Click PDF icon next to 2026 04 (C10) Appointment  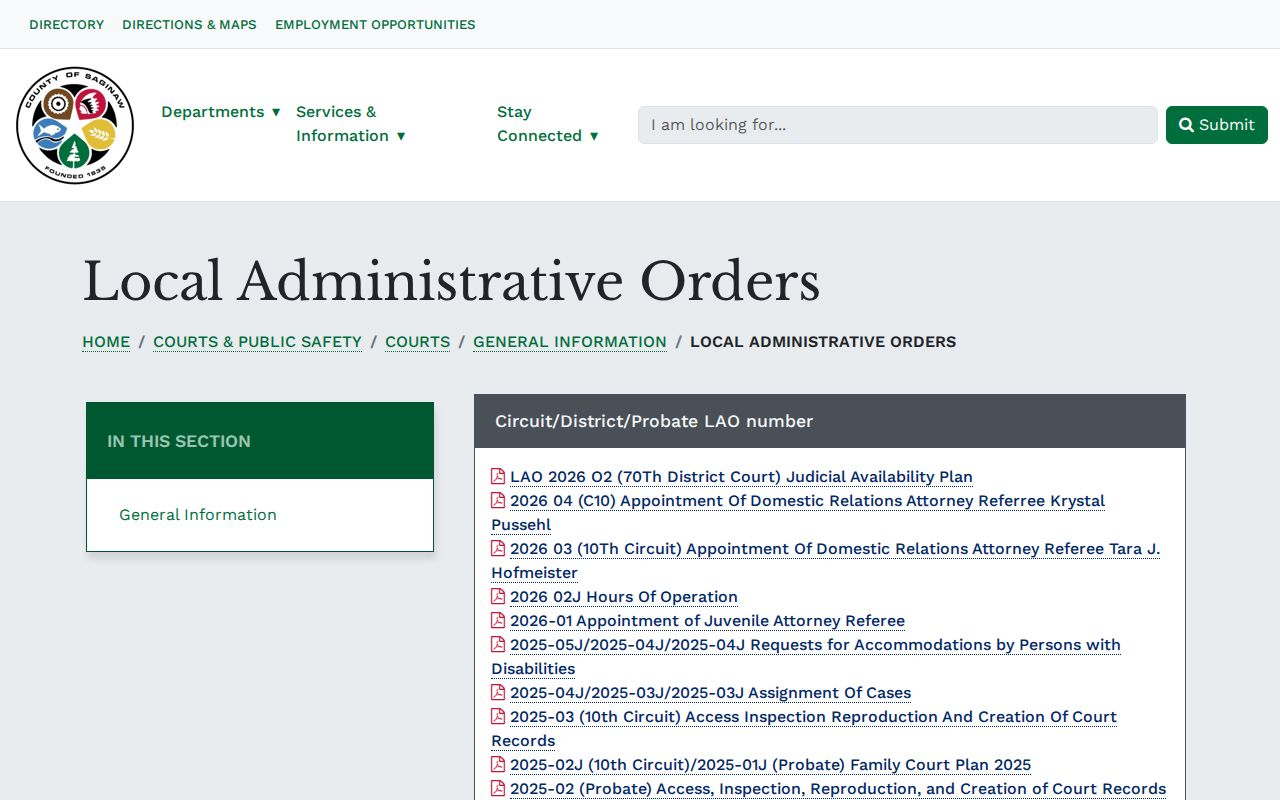(498, 500)
